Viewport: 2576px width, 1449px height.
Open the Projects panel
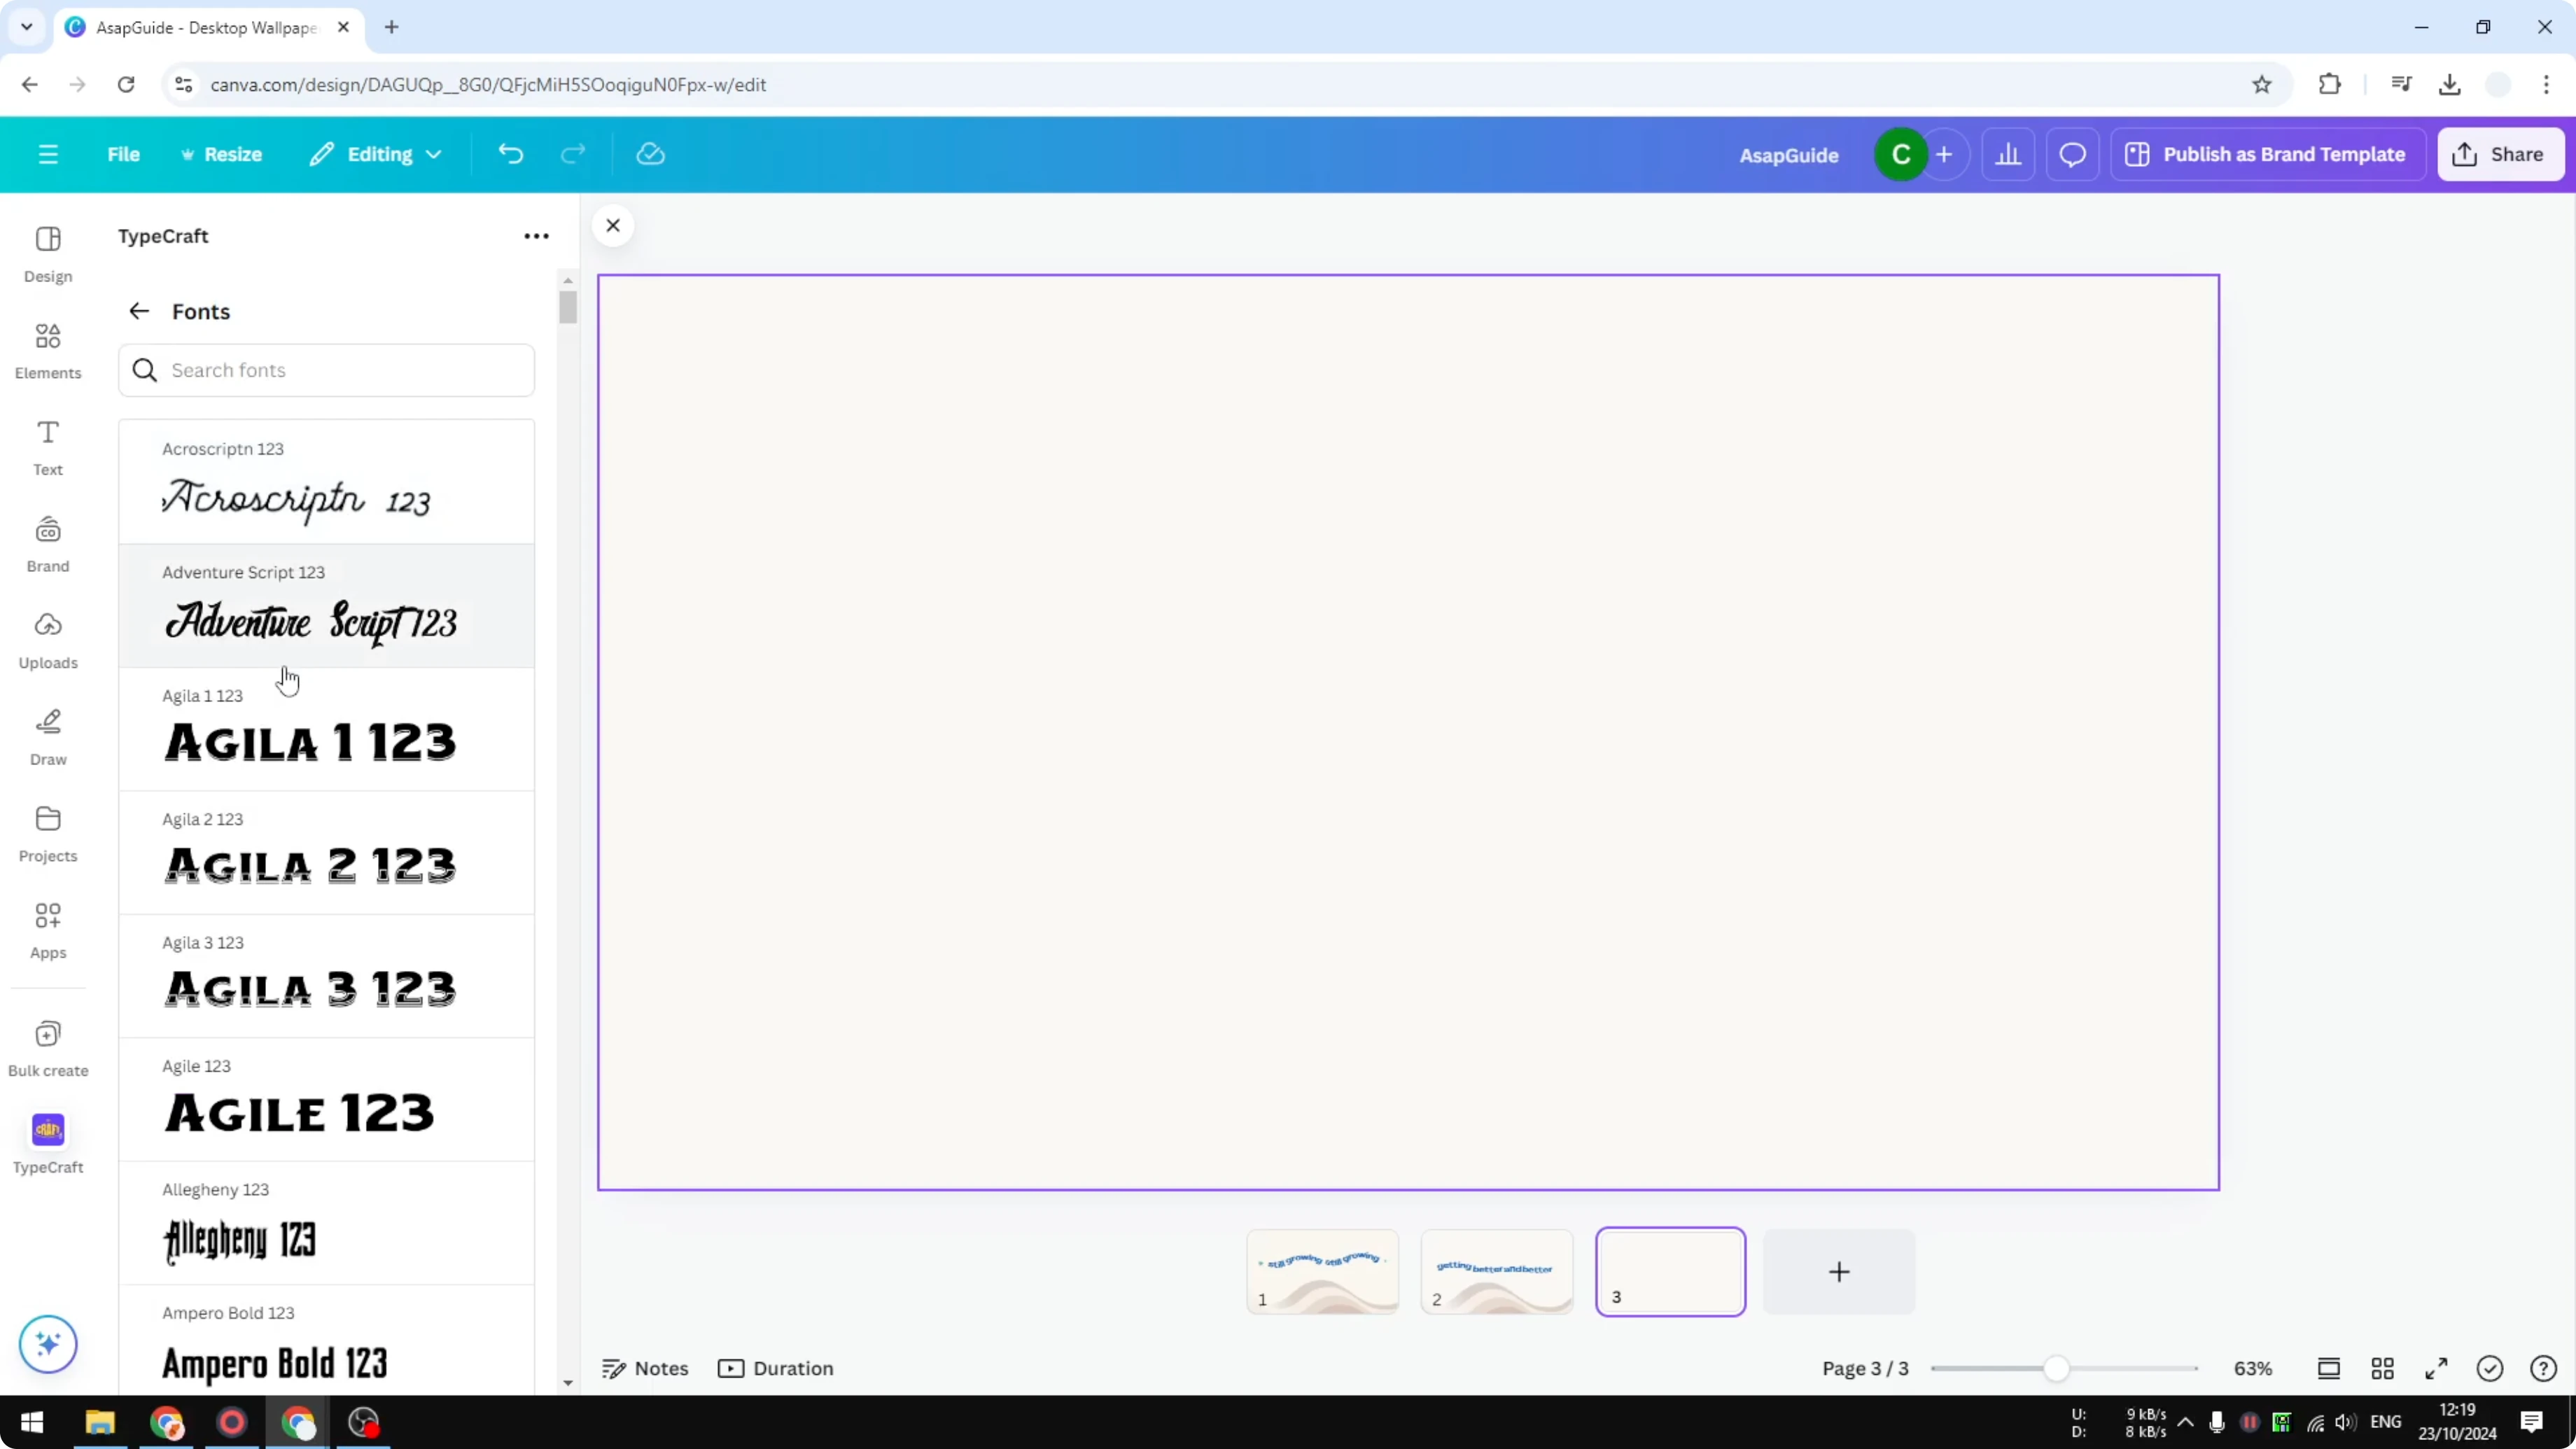[x=47, y=833]
